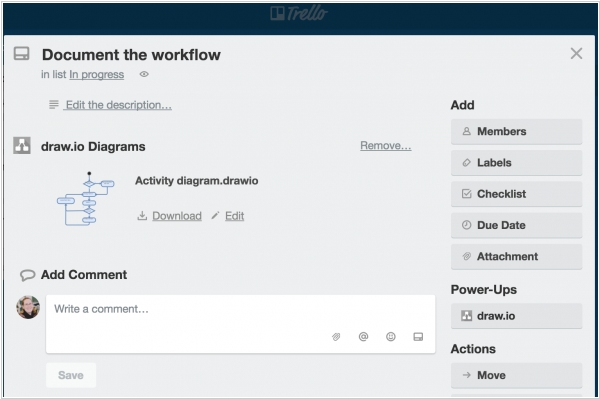Click the attachment paperclip icon in comment box

pyautogui.click(x=336, y=337)
